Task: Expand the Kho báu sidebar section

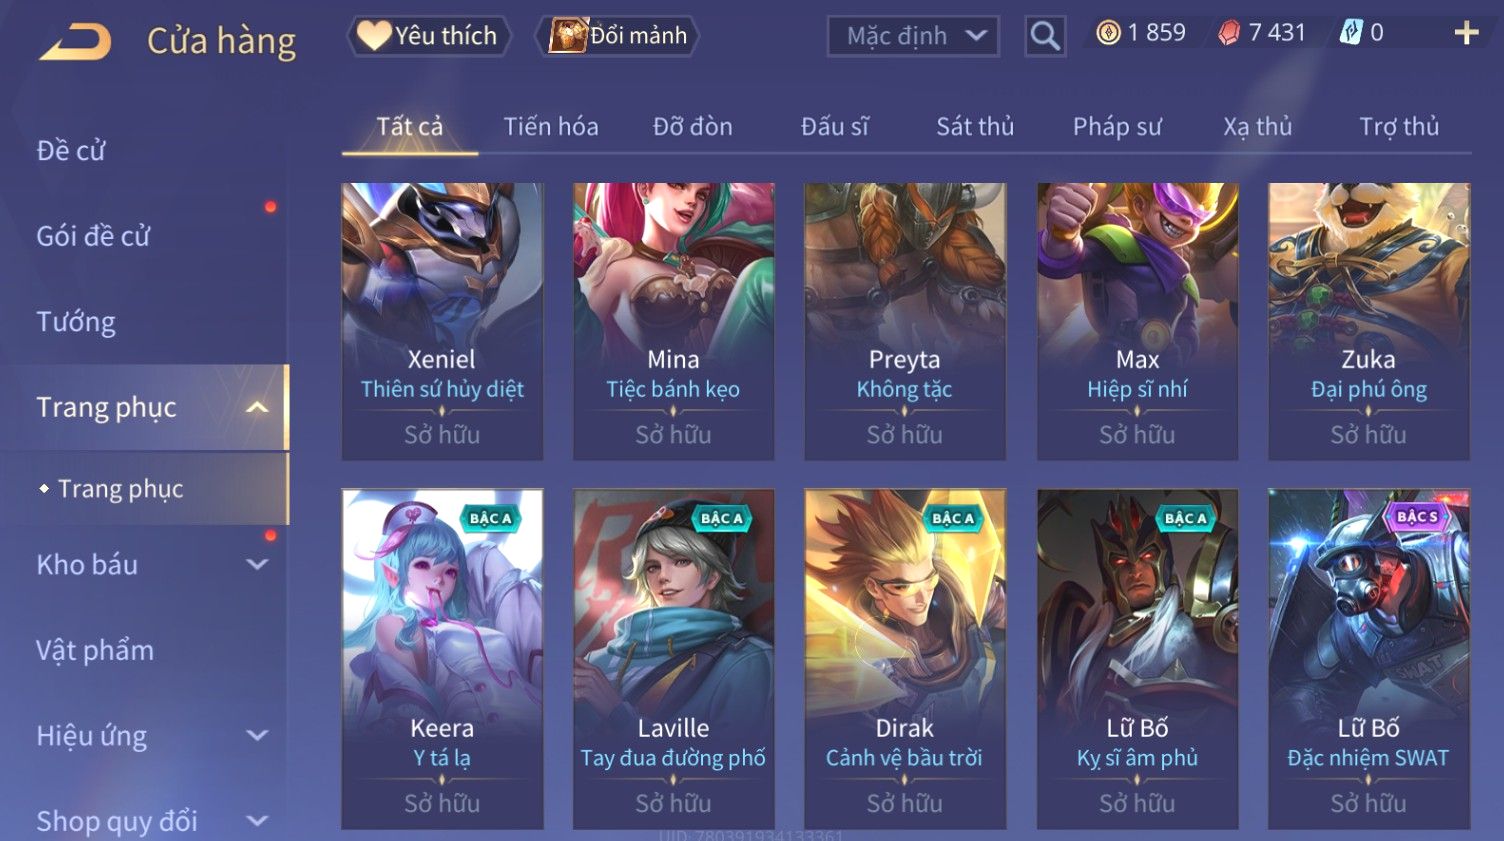Action: (257, 564)
